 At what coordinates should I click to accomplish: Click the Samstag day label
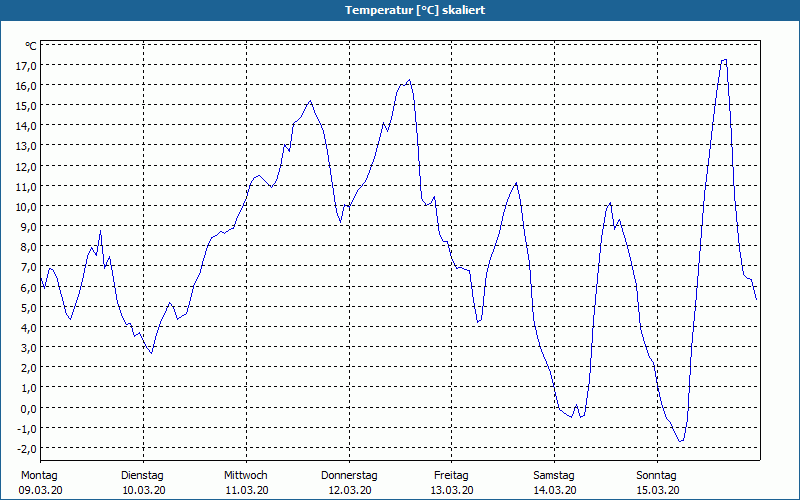(x=554, y=476)
